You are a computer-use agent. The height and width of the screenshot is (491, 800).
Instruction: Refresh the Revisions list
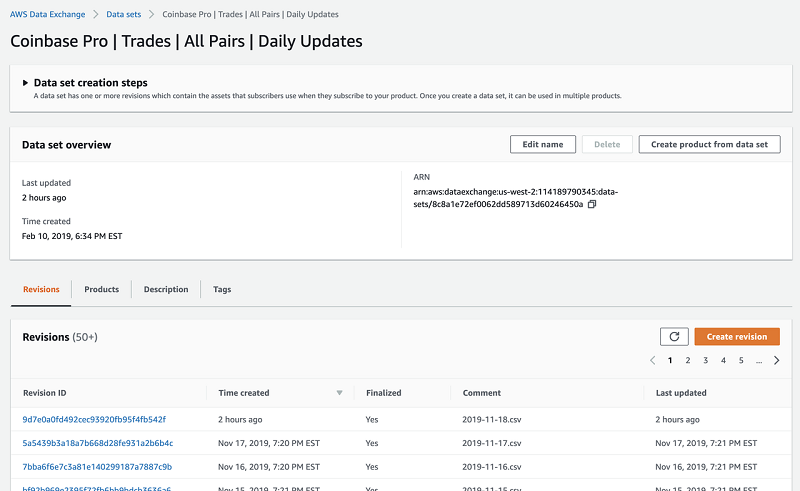[674, 337]
